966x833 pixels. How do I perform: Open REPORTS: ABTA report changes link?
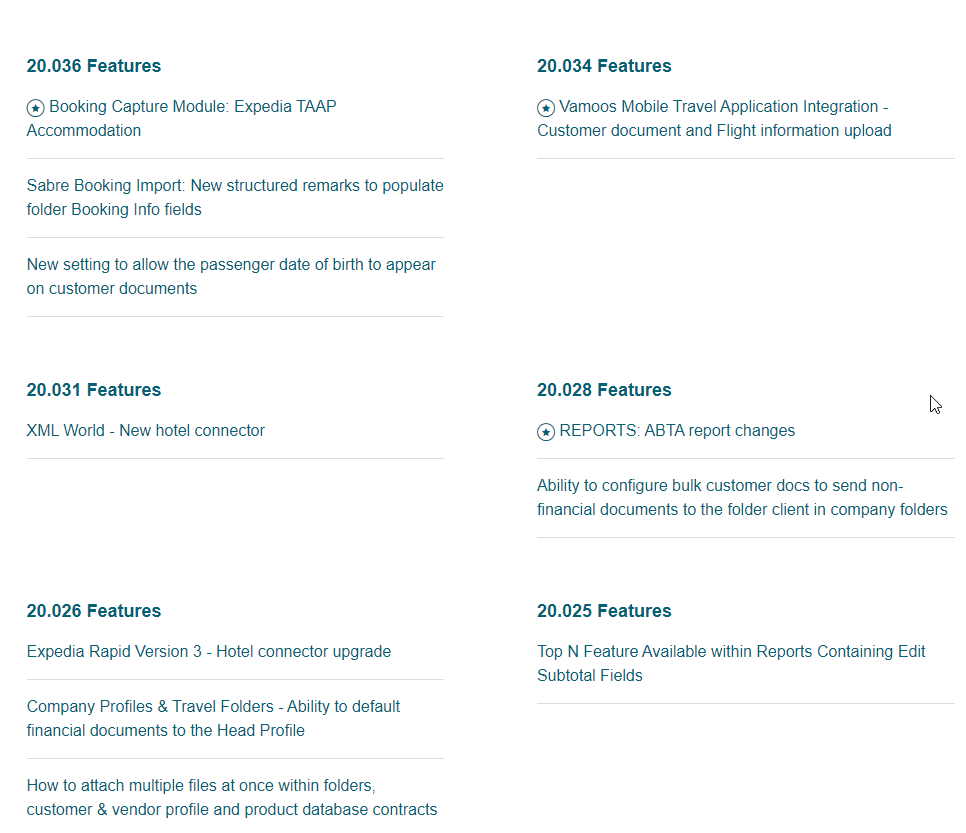pyautogui.click(x=666, y=430)
